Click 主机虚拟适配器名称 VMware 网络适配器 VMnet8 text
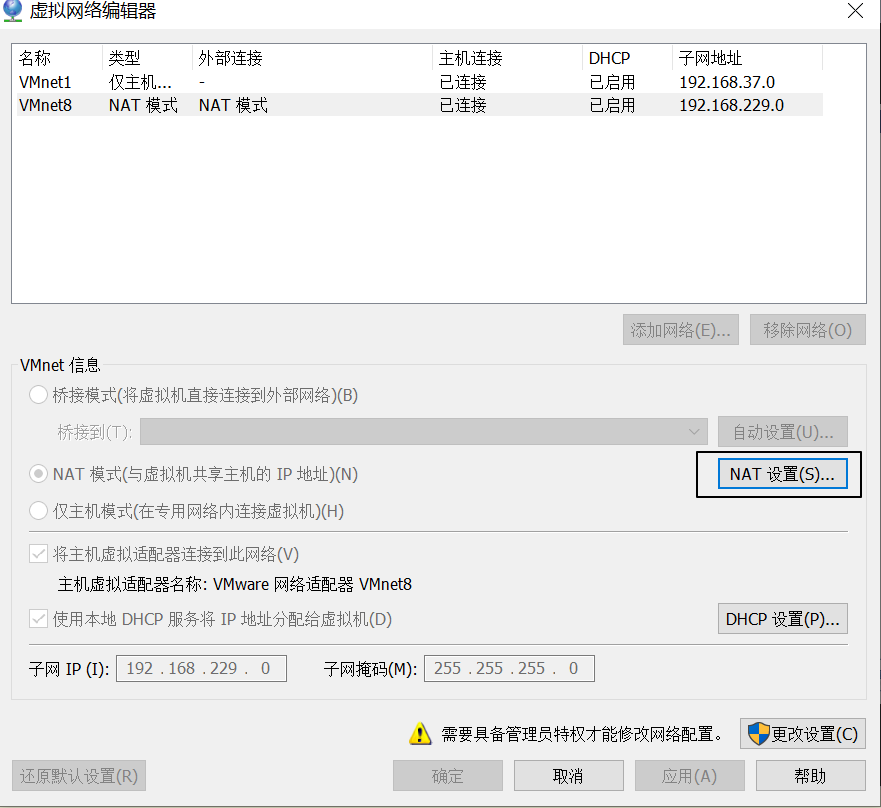The image size is (881, 808). (x=235, y=584)
